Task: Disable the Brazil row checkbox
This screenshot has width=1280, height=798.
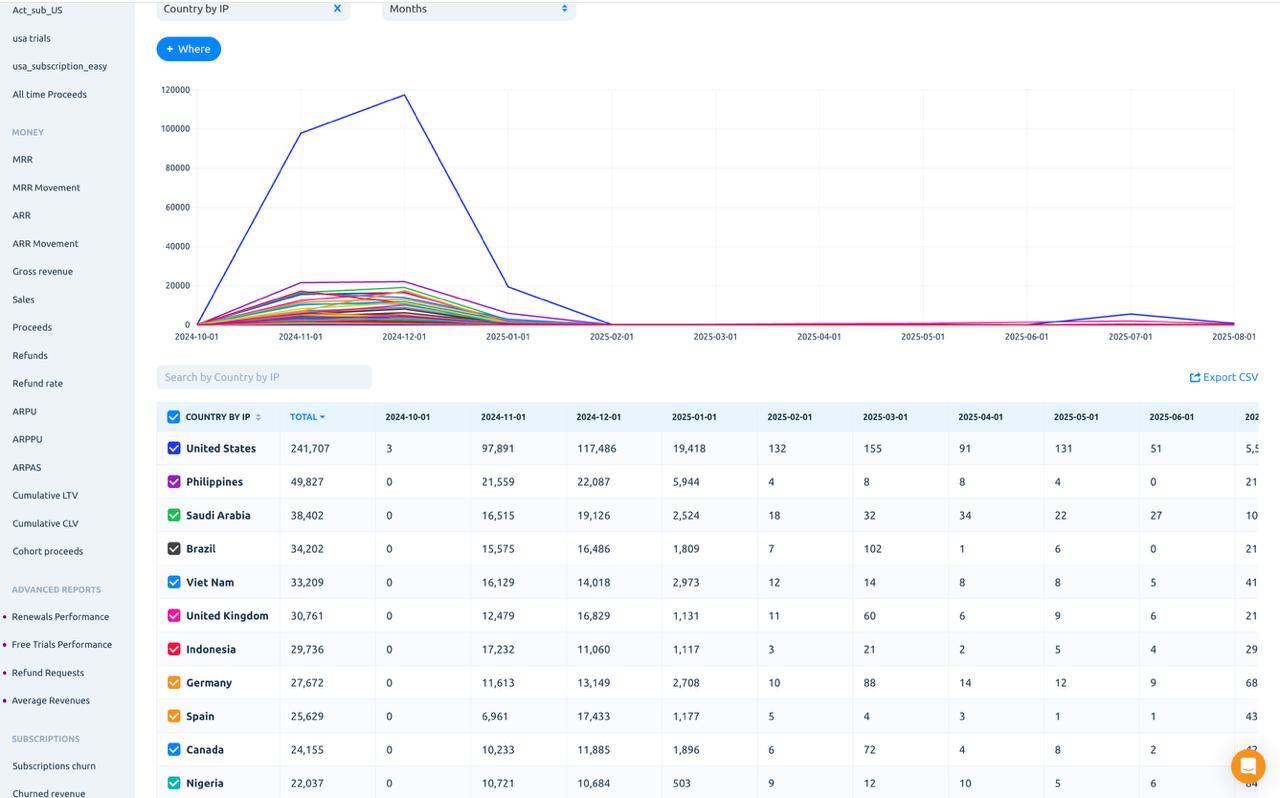Action: point(174,548)
